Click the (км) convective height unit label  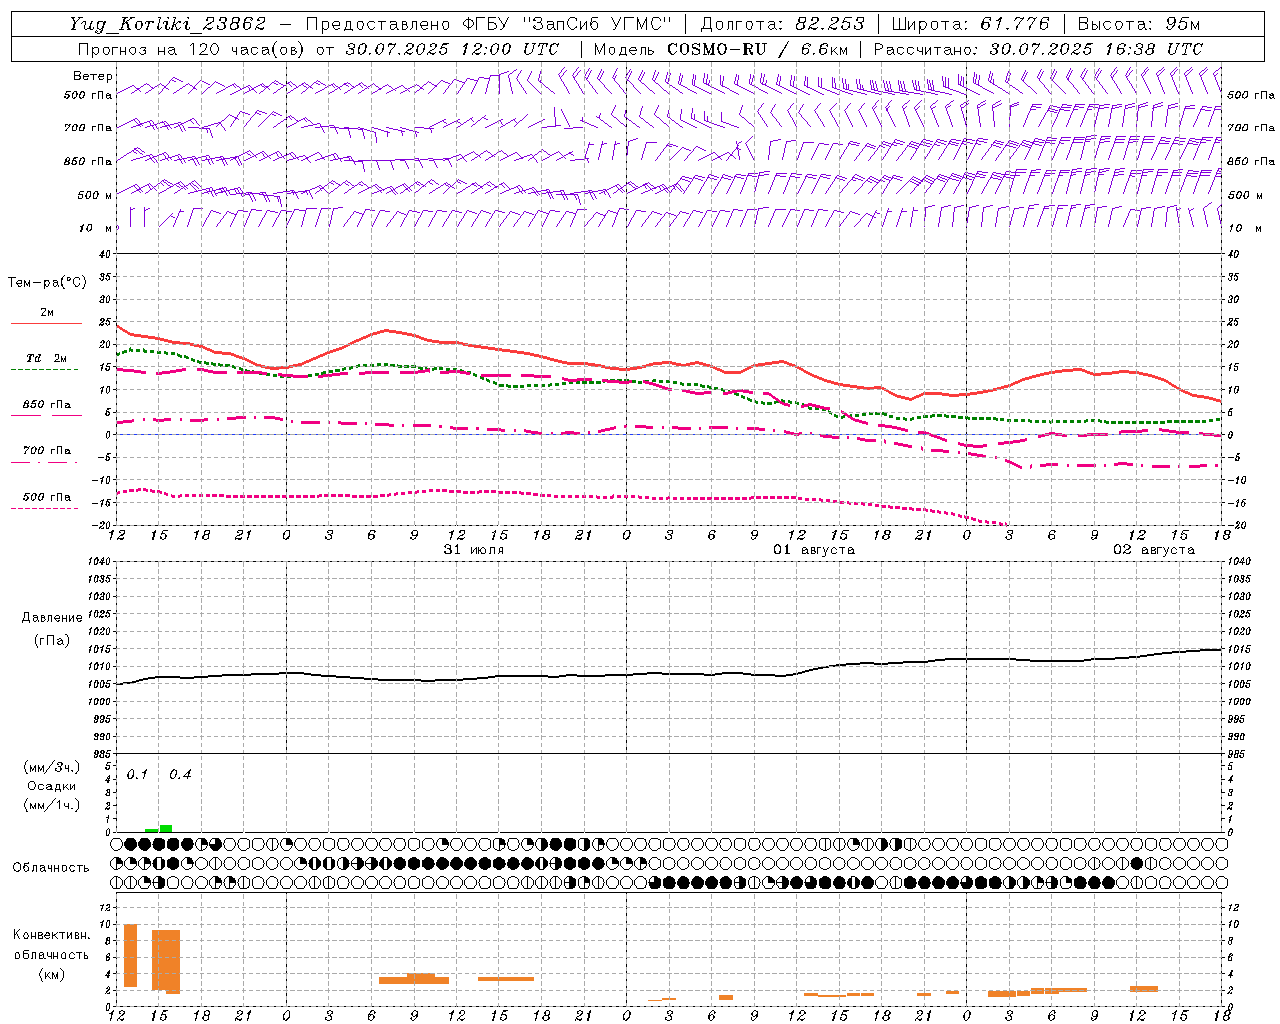click(52, 974)
